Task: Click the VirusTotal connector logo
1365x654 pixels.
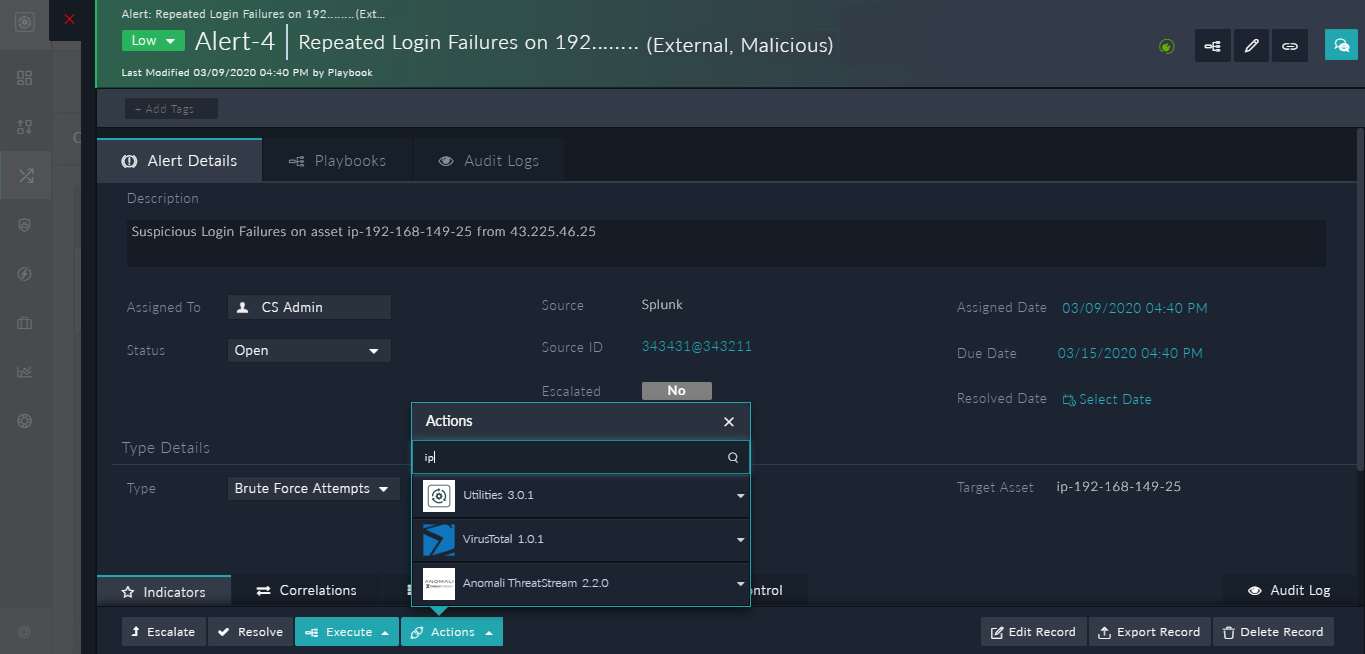Action: (x=439, y=540)
